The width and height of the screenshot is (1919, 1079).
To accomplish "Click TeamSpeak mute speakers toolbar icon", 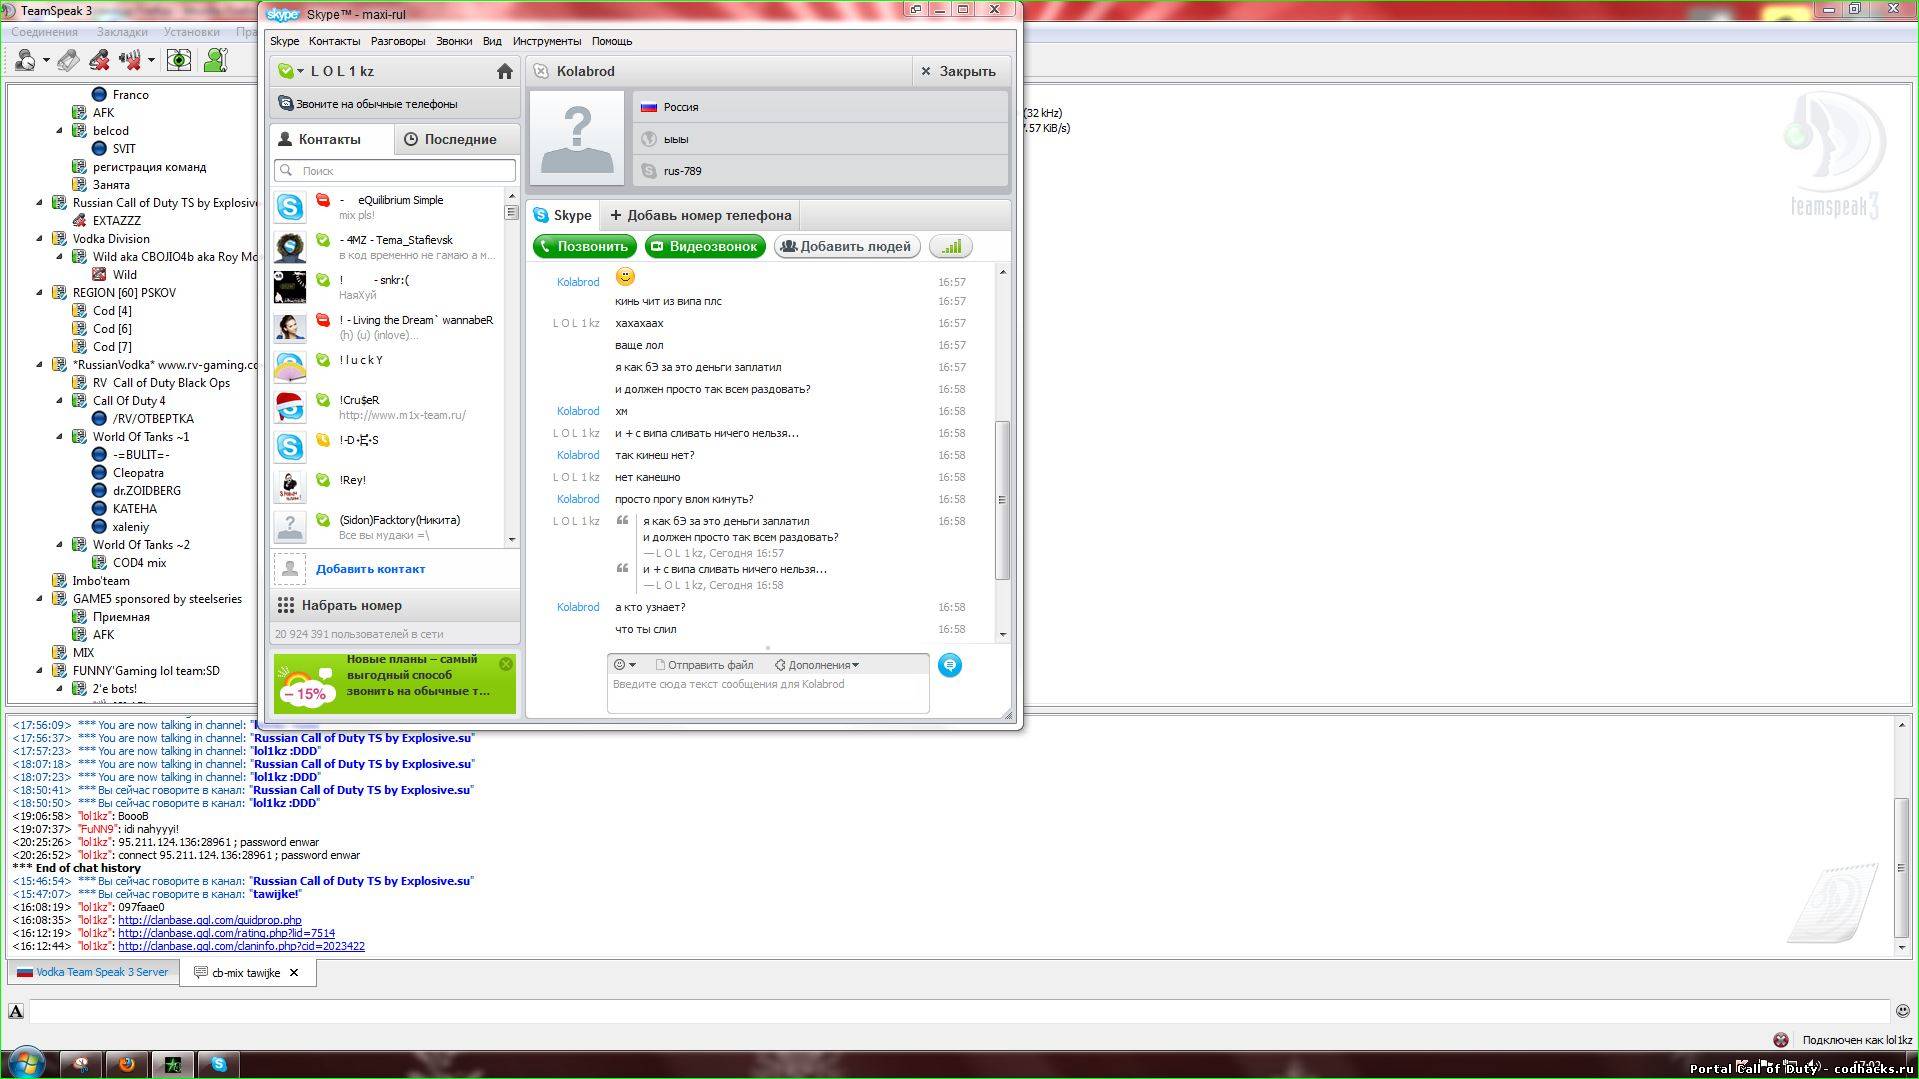I will coord(130,61).
